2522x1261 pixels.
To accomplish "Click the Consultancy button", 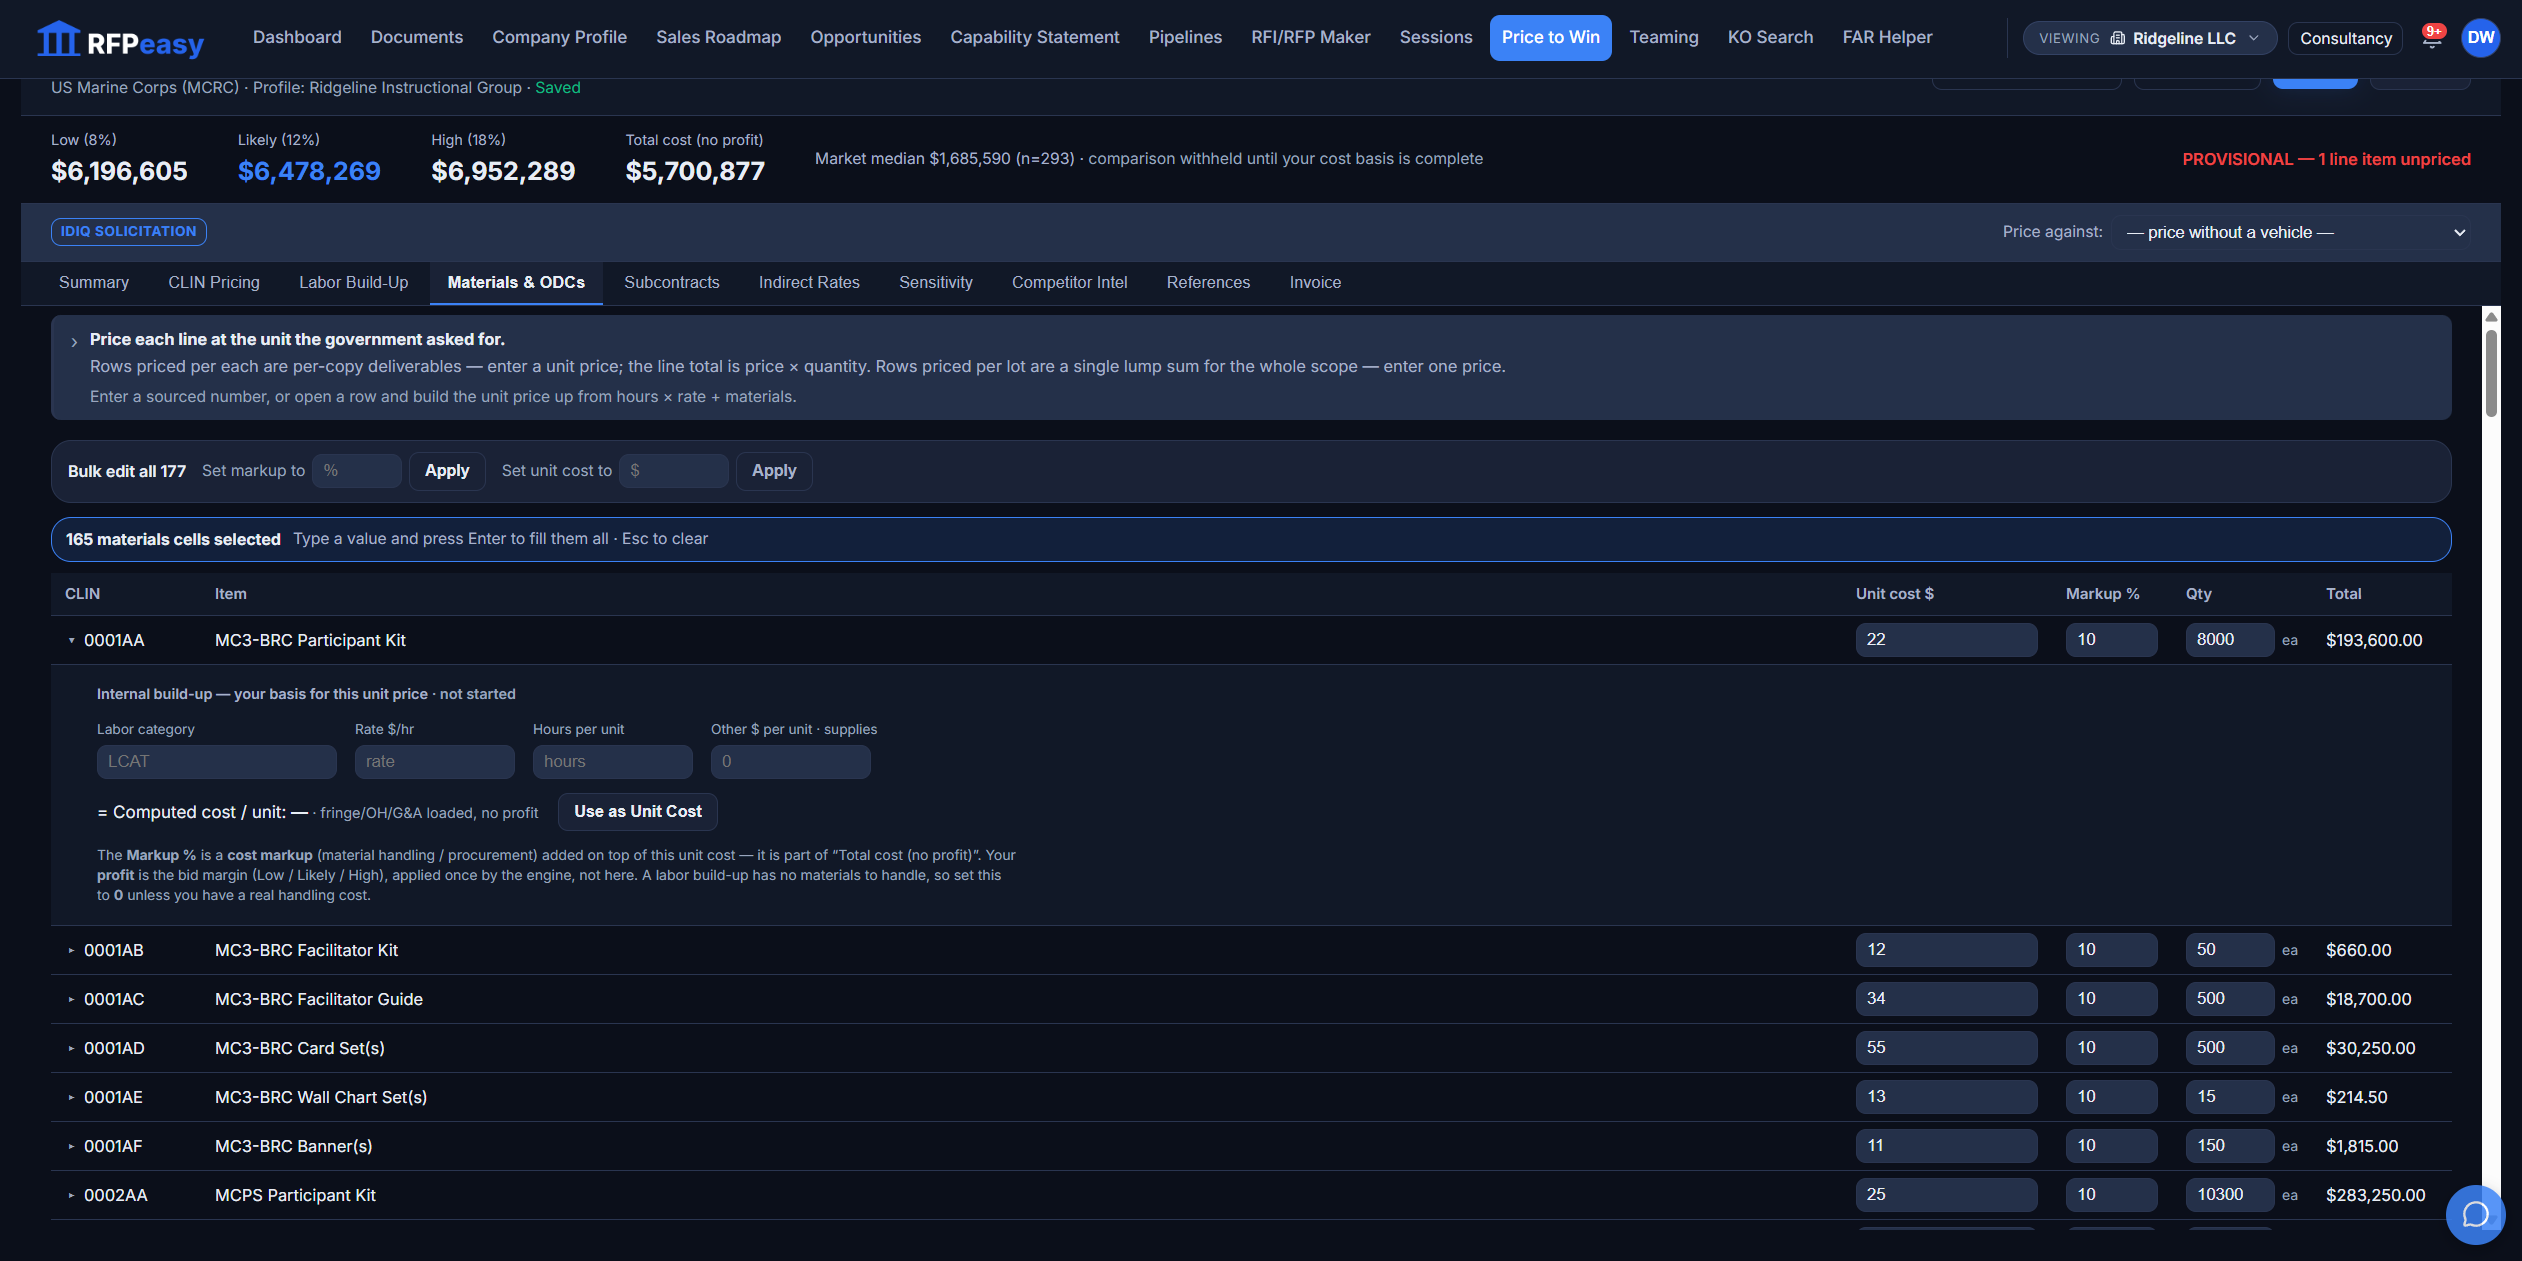I will [2346, 38].
